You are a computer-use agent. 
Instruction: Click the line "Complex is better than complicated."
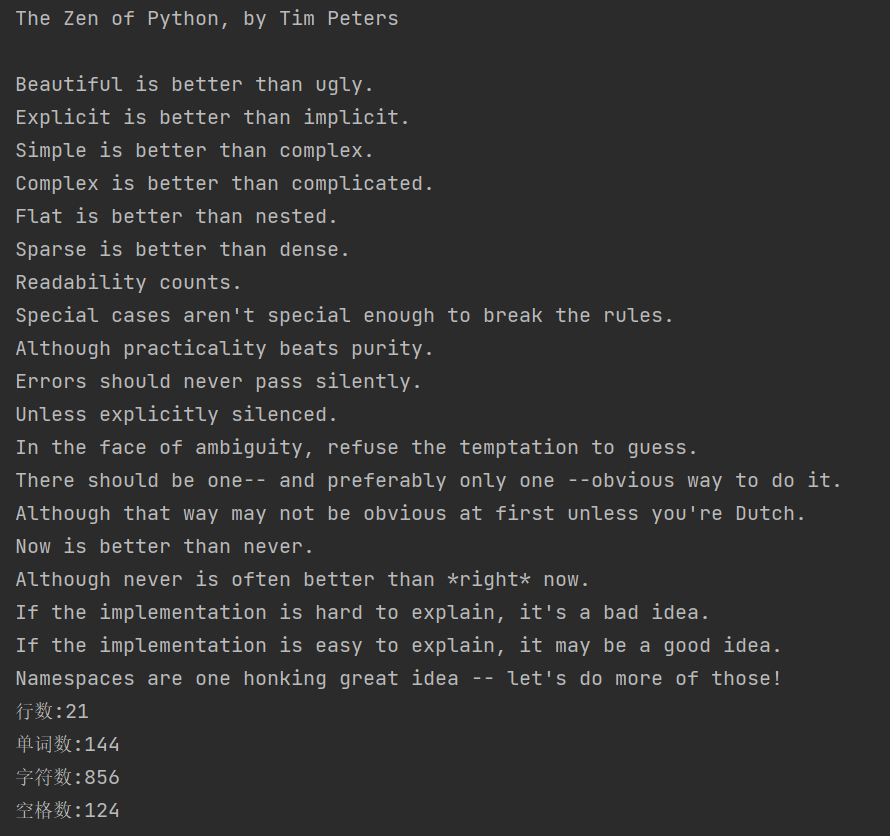pos(224,183)
